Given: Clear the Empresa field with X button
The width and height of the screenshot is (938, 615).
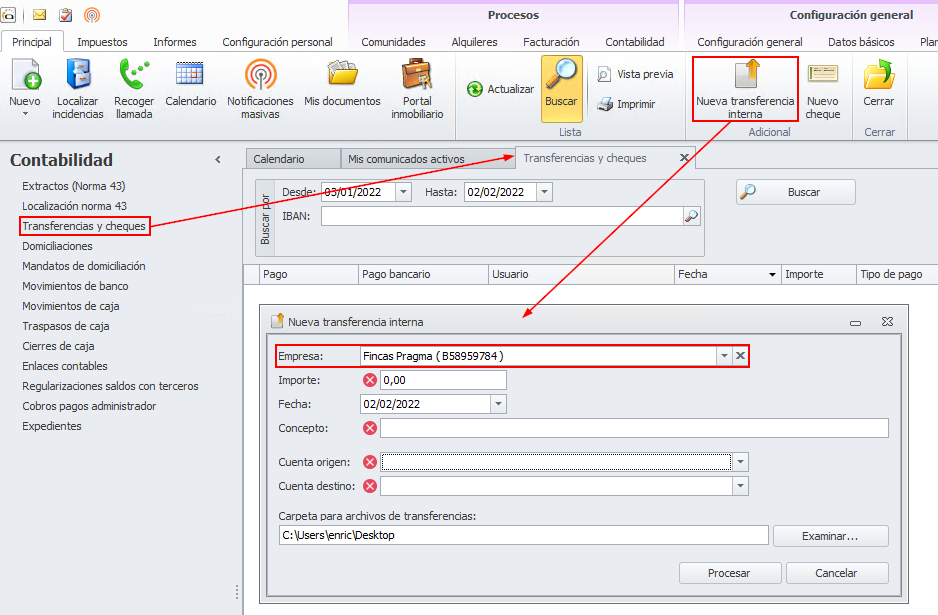Looking at the screenshot, I should pyautogui.click(x=740, y=356).
